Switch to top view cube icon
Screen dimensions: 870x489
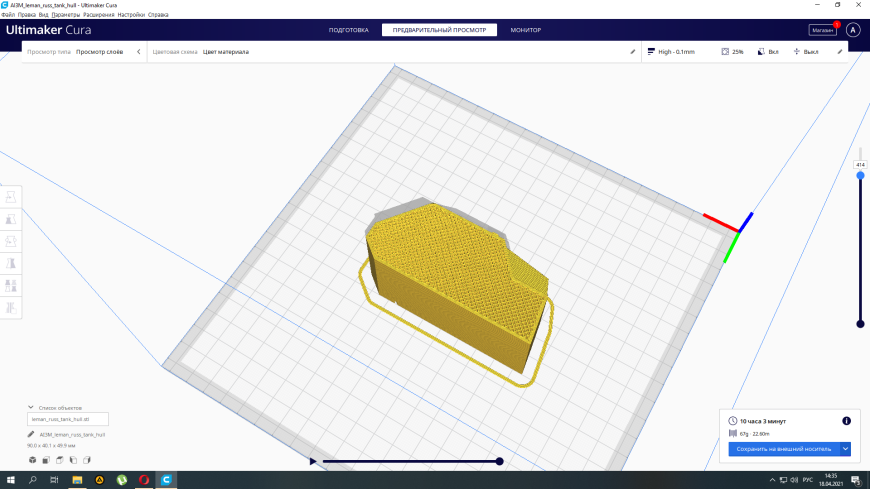[59, 460]
